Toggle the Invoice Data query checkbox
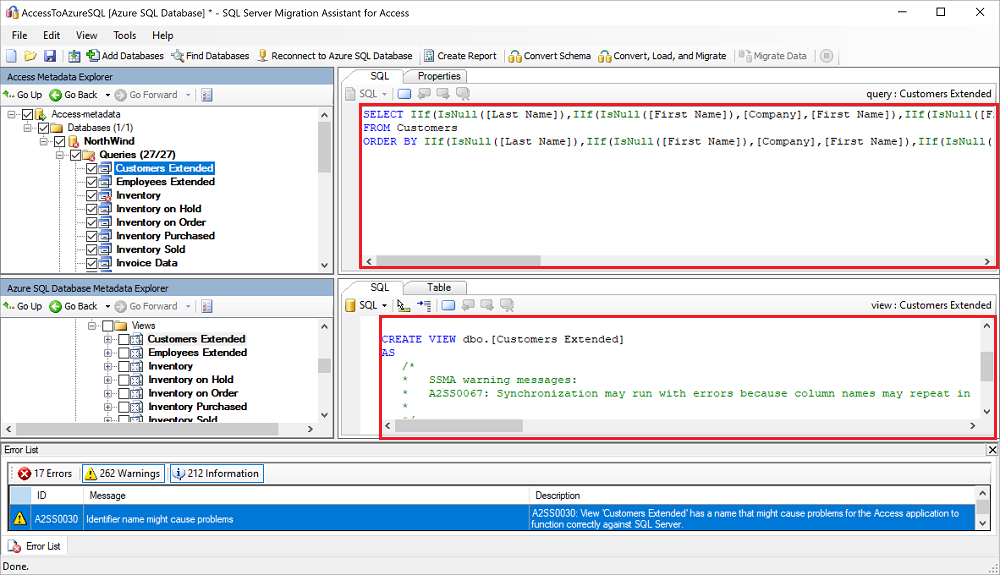 coord(92,263)
